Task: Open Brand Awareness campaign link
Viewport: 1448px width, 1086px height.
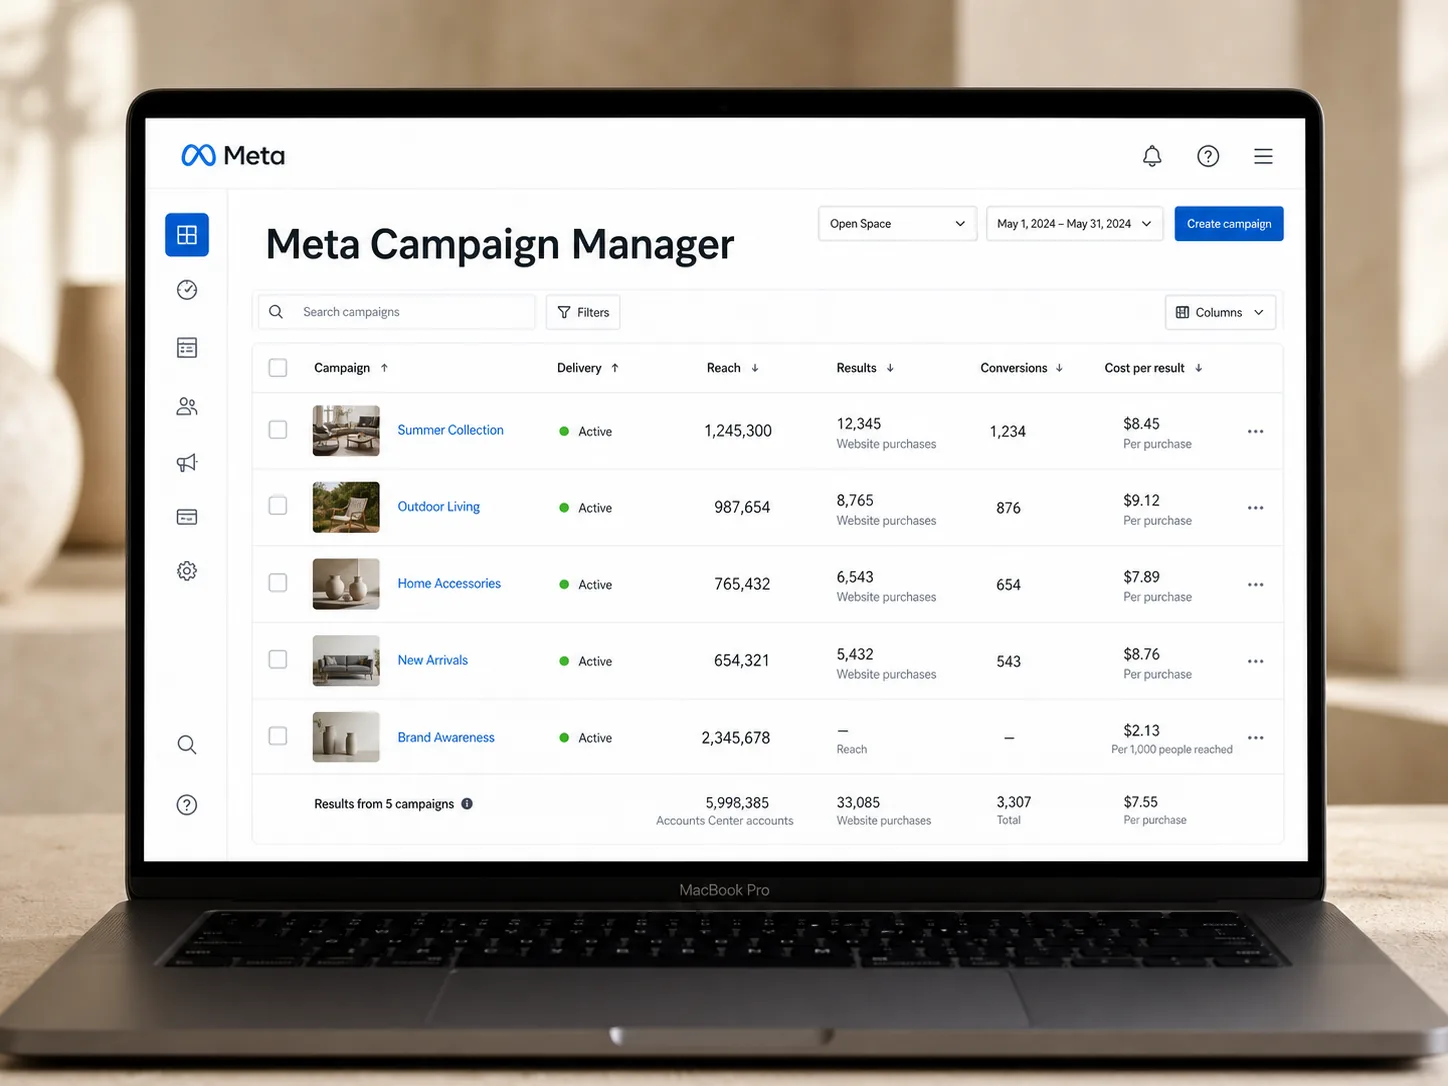Action: coord(446,737)
